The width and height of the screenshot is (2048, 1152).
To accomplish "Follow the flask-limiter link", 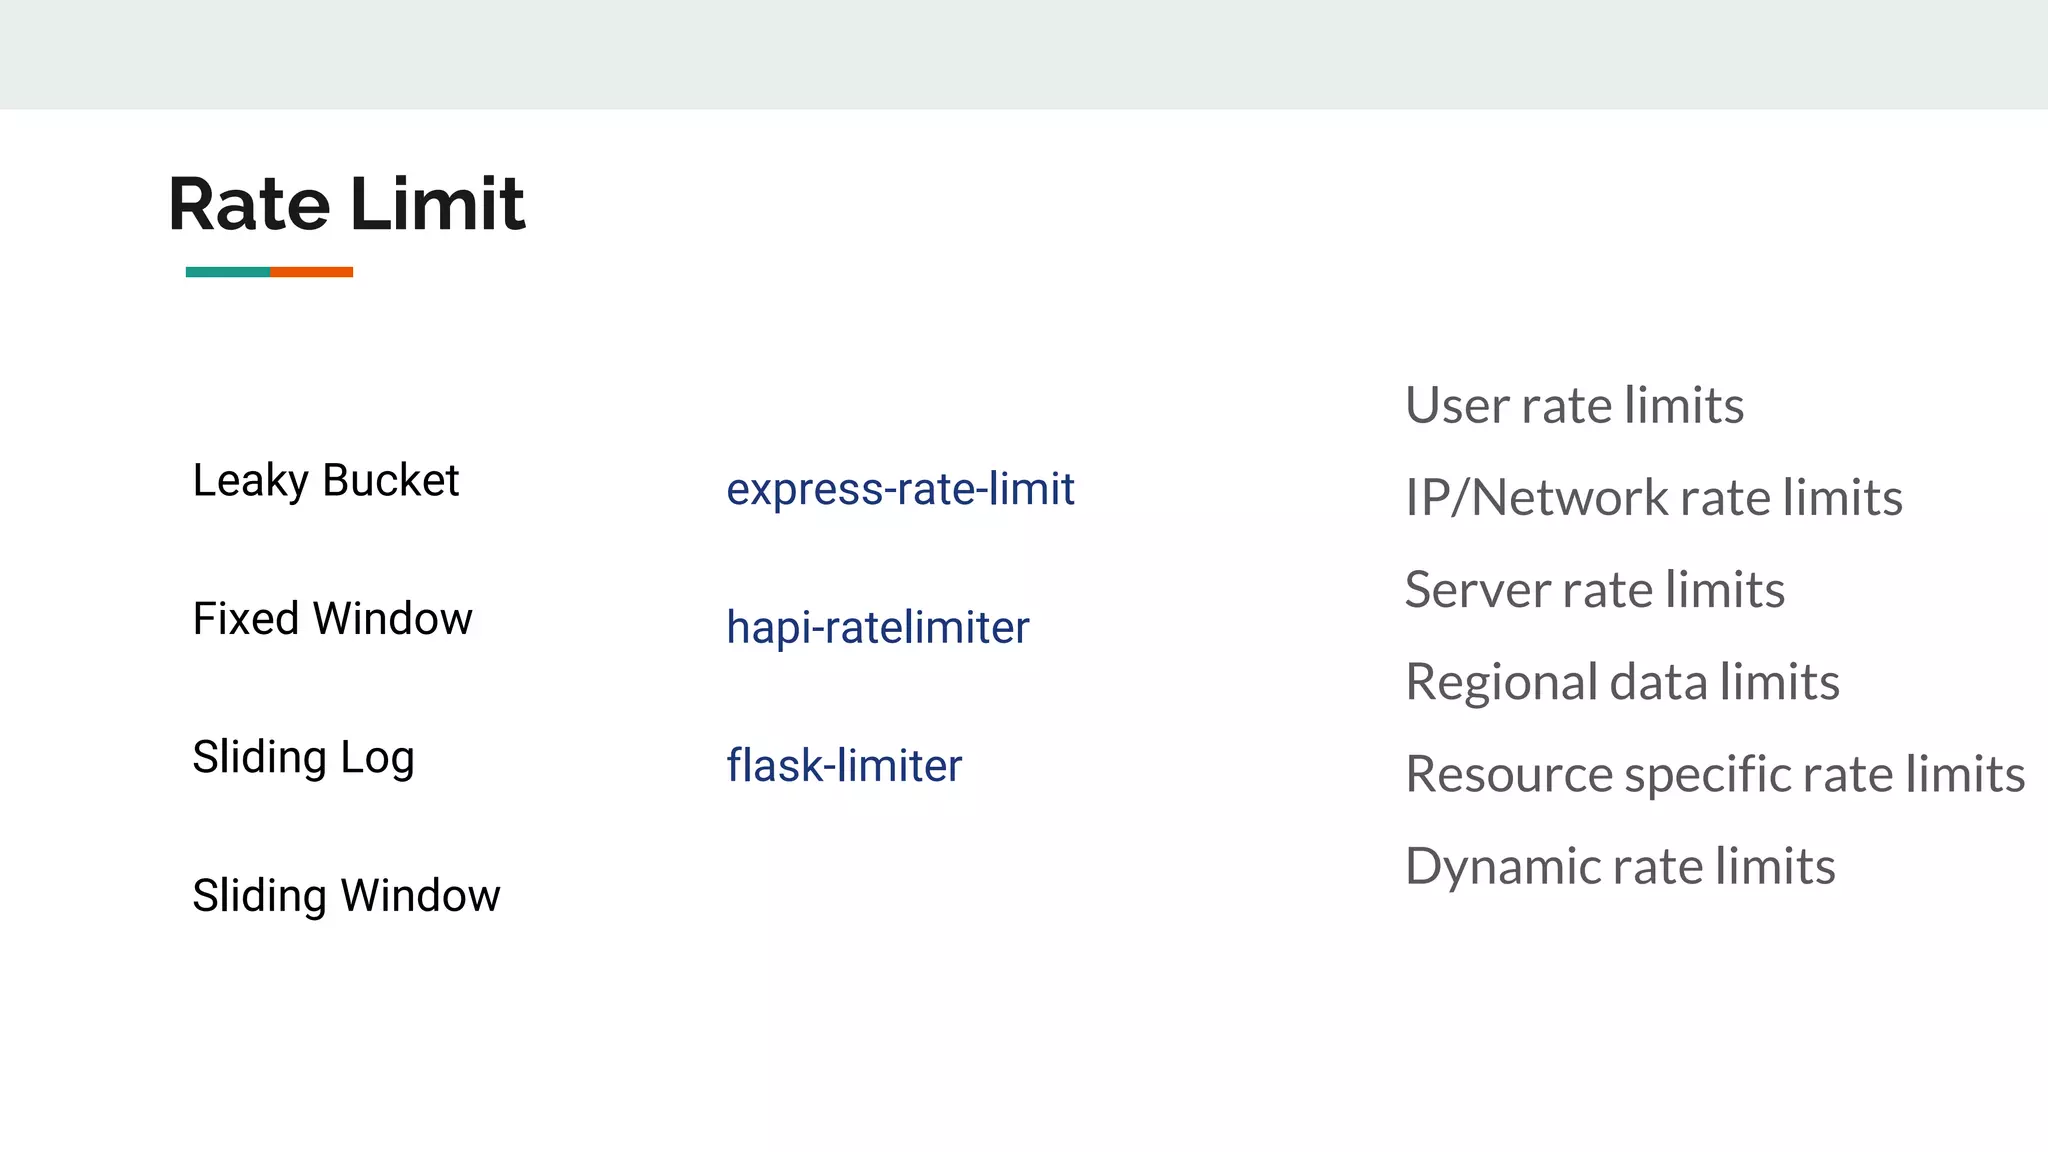I will pos(843,766).
